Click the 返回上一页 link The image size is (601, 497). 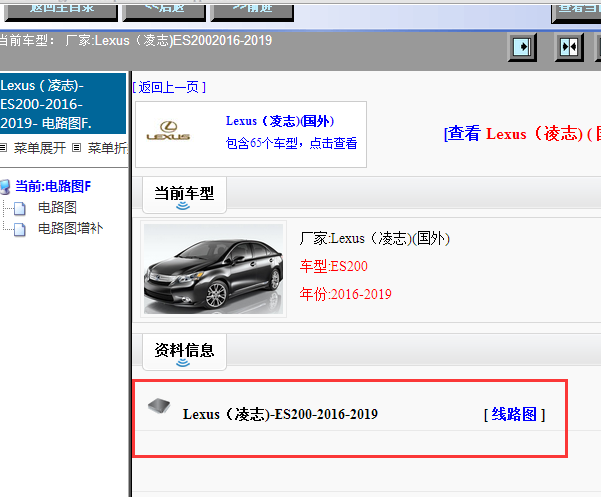click(169, 87)
